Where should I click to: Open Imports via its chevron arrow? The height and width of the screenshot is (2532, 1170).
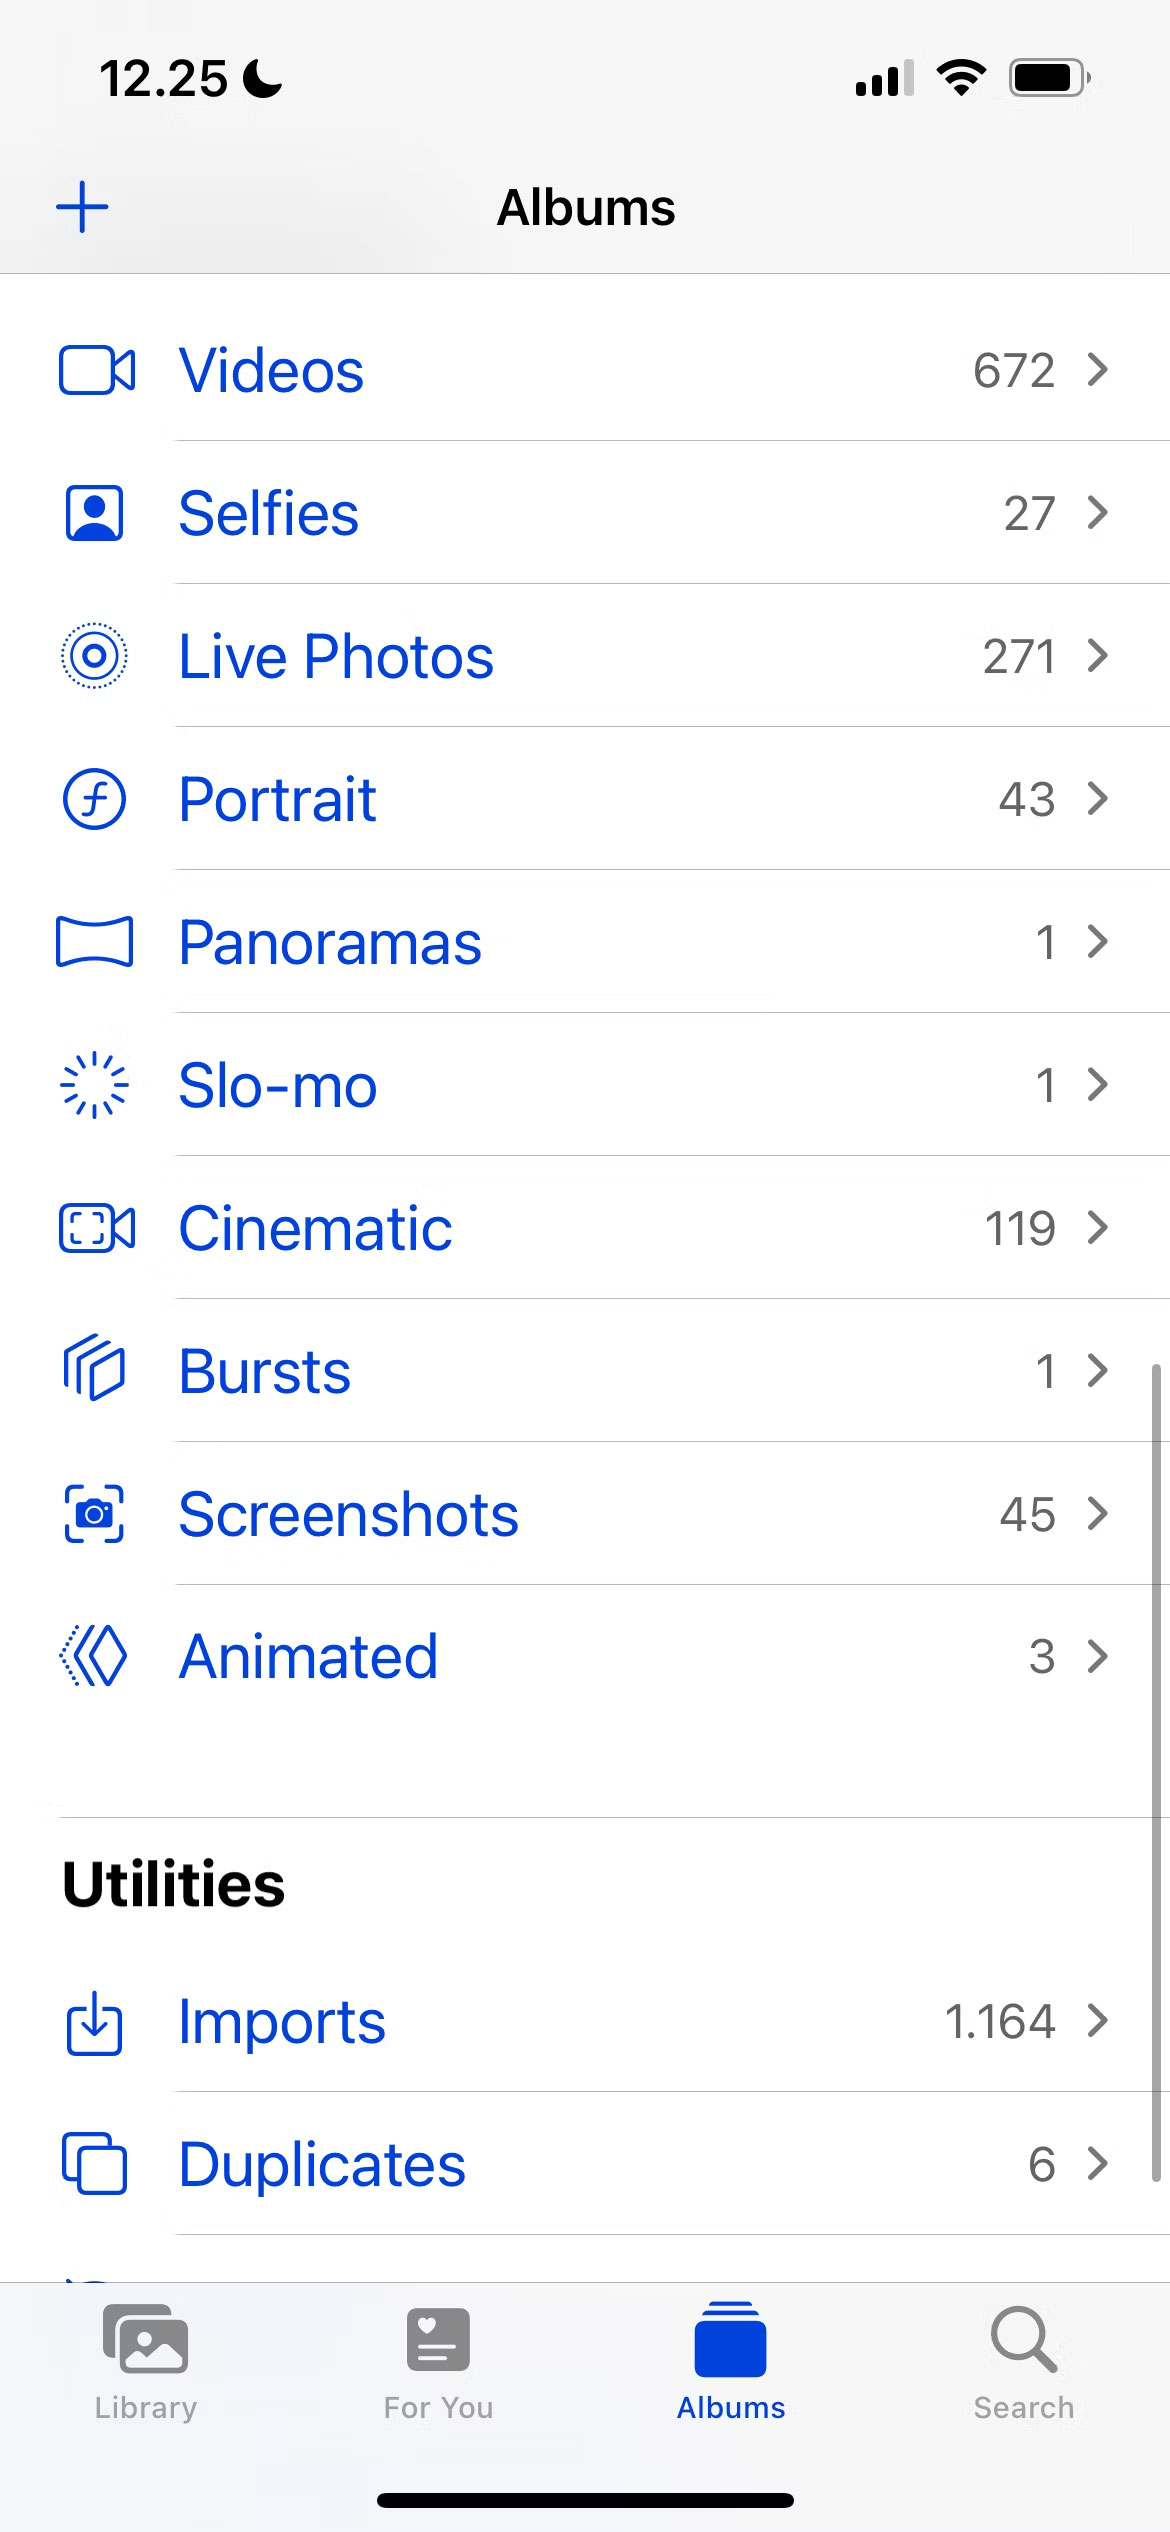pos(1098,2021)
